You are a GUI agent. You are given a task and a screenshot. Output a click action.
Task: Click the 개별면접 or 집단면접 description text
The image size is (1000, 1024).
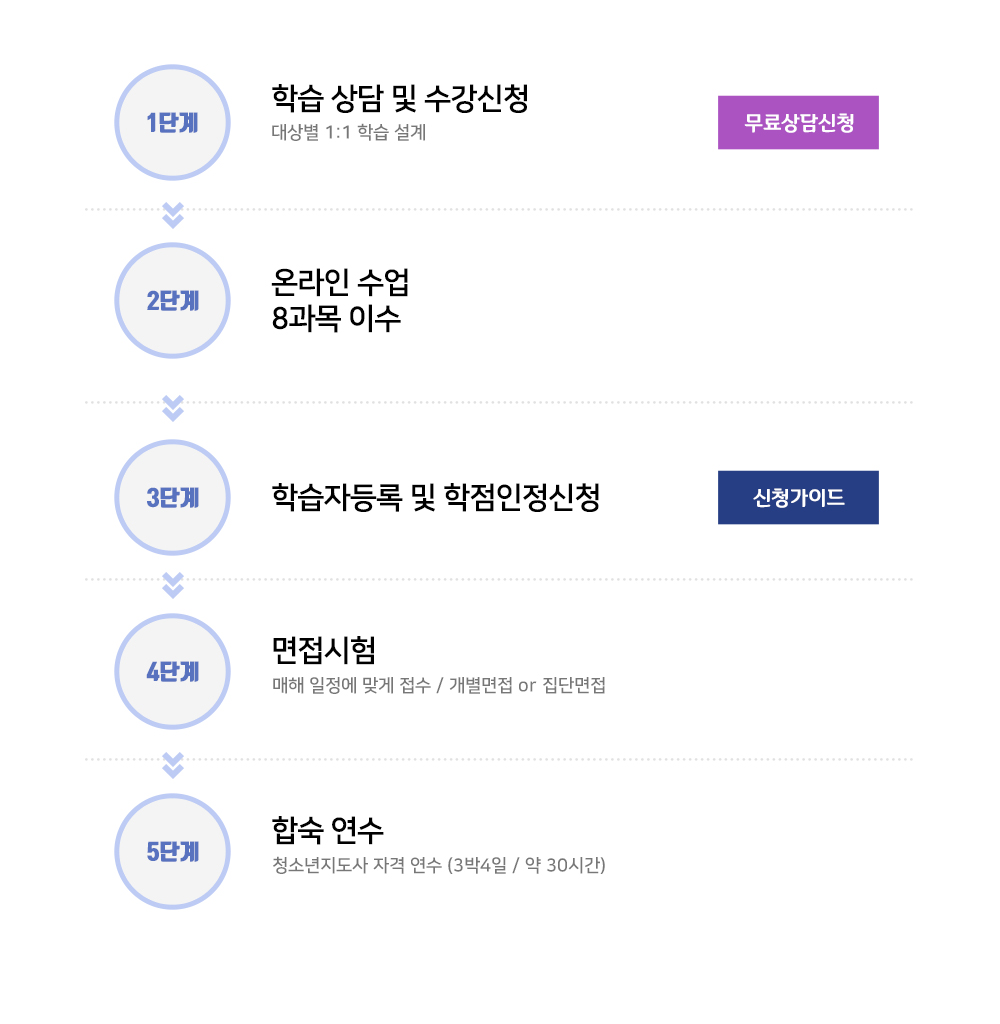coord(527,685)
